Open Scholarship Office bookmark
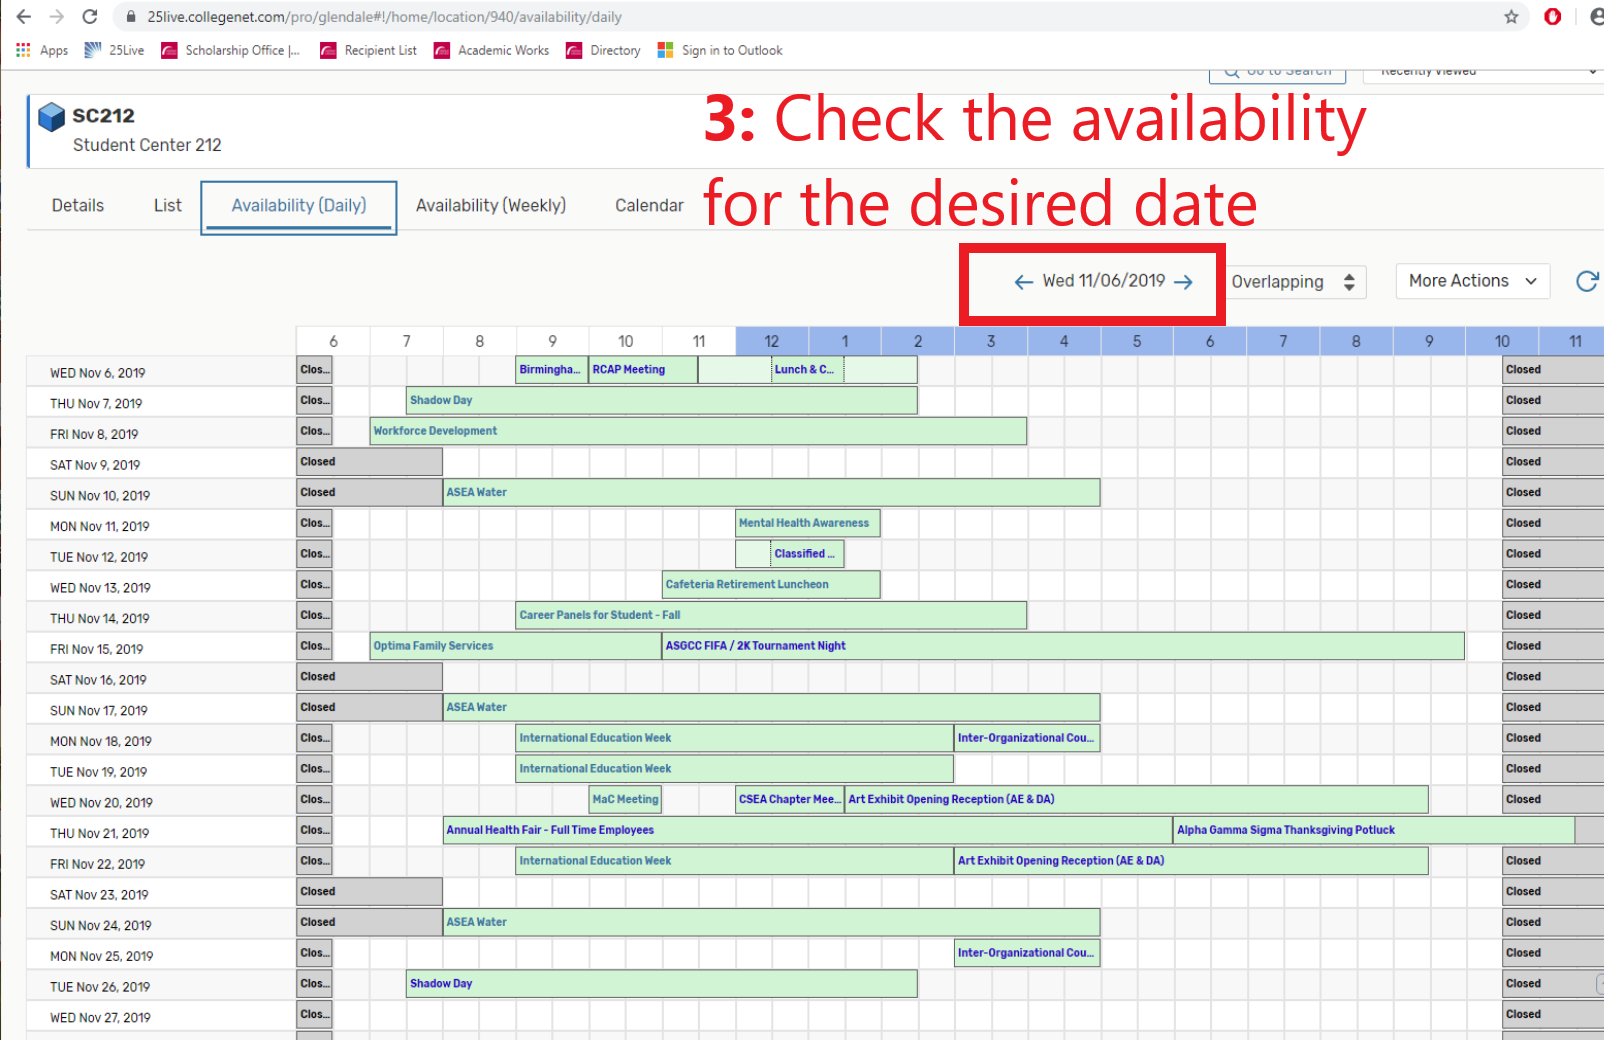The width and height of the screenshot is (1604, 1040). [x=231, y=50]
